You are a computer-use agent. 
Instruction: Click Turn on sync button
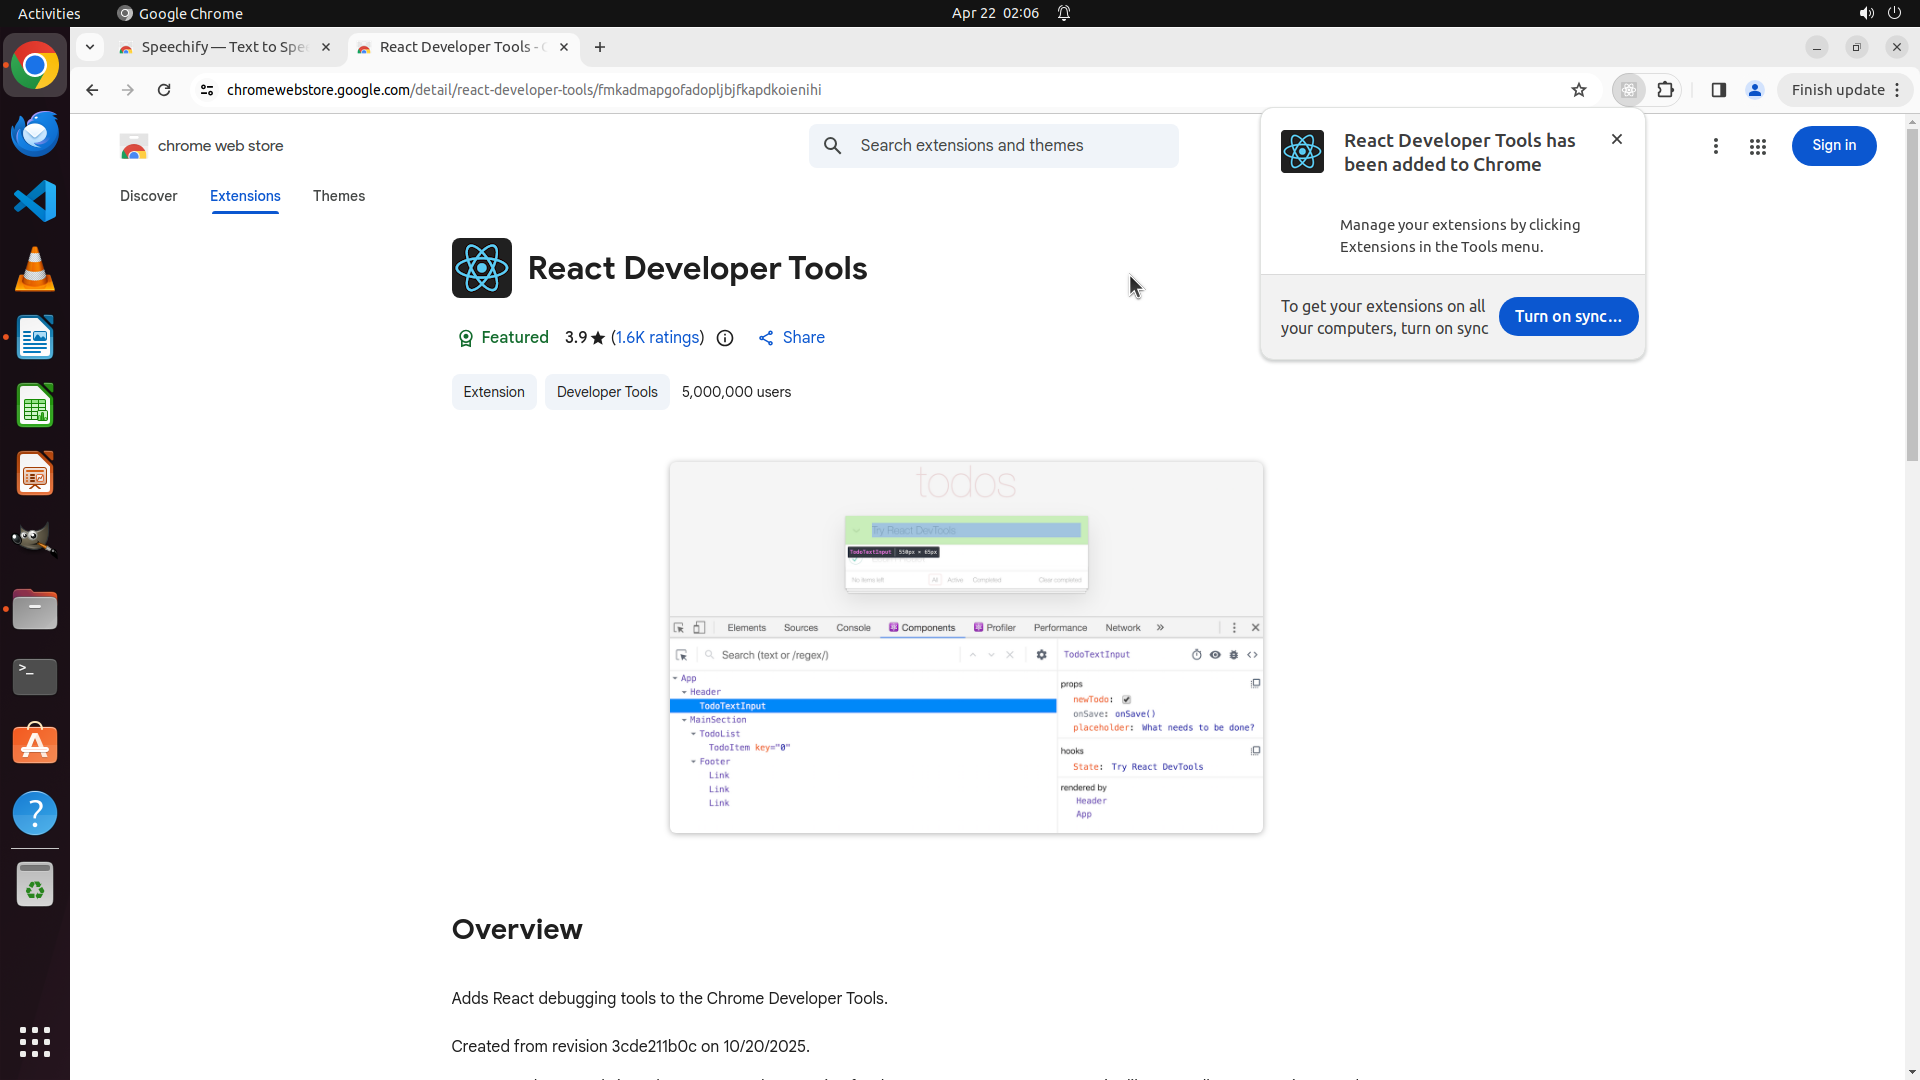coord(1567,316)
